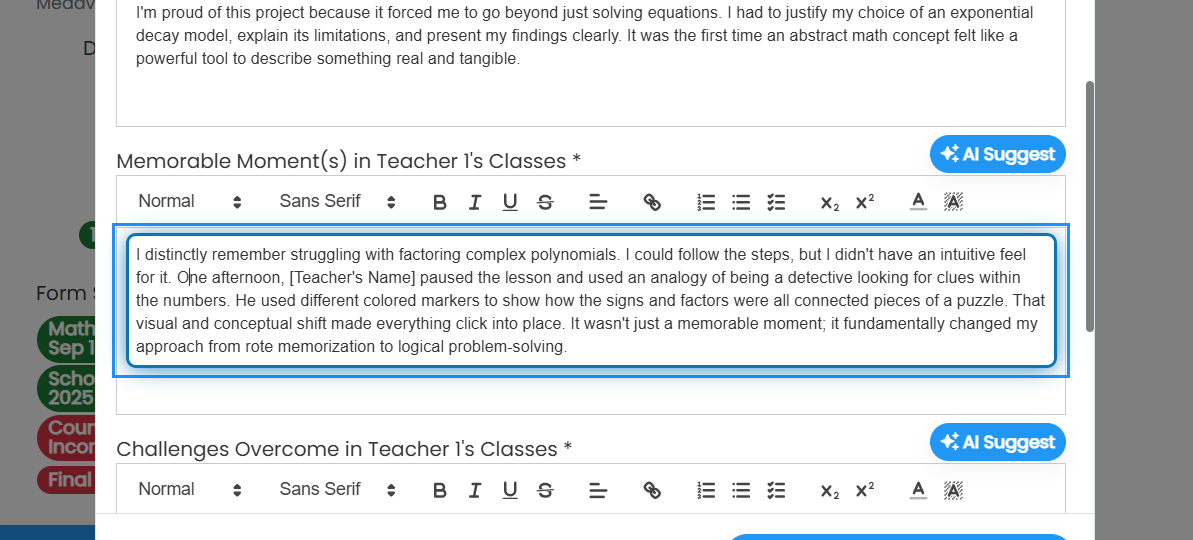Open text alignment picker in Memorable Moments
Screen dimensions: 1193x540
tap(599, 202)
